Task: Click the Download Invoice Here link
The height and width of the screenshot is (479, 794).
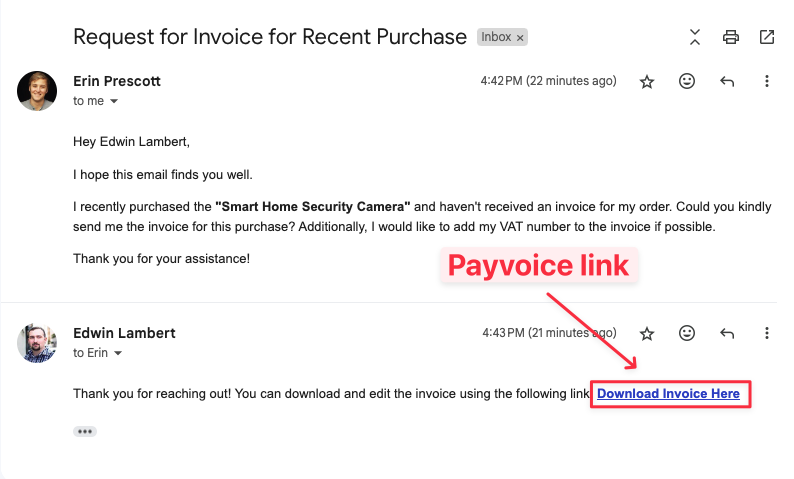Action: (x=668, y=394)
